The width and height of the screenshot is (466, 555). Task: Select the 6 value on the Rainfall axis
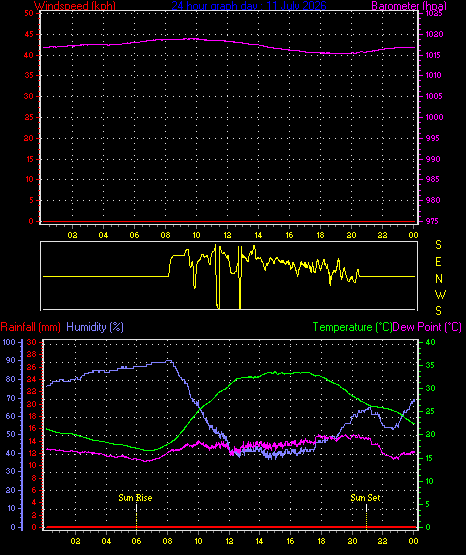point(34,490)
